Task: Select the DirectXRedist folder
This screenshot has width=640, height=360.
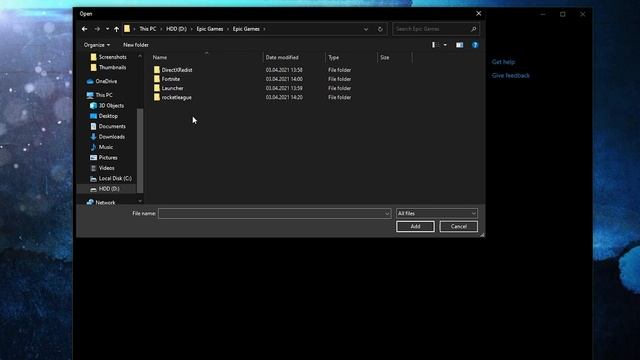Action: (x=177, y=70)
